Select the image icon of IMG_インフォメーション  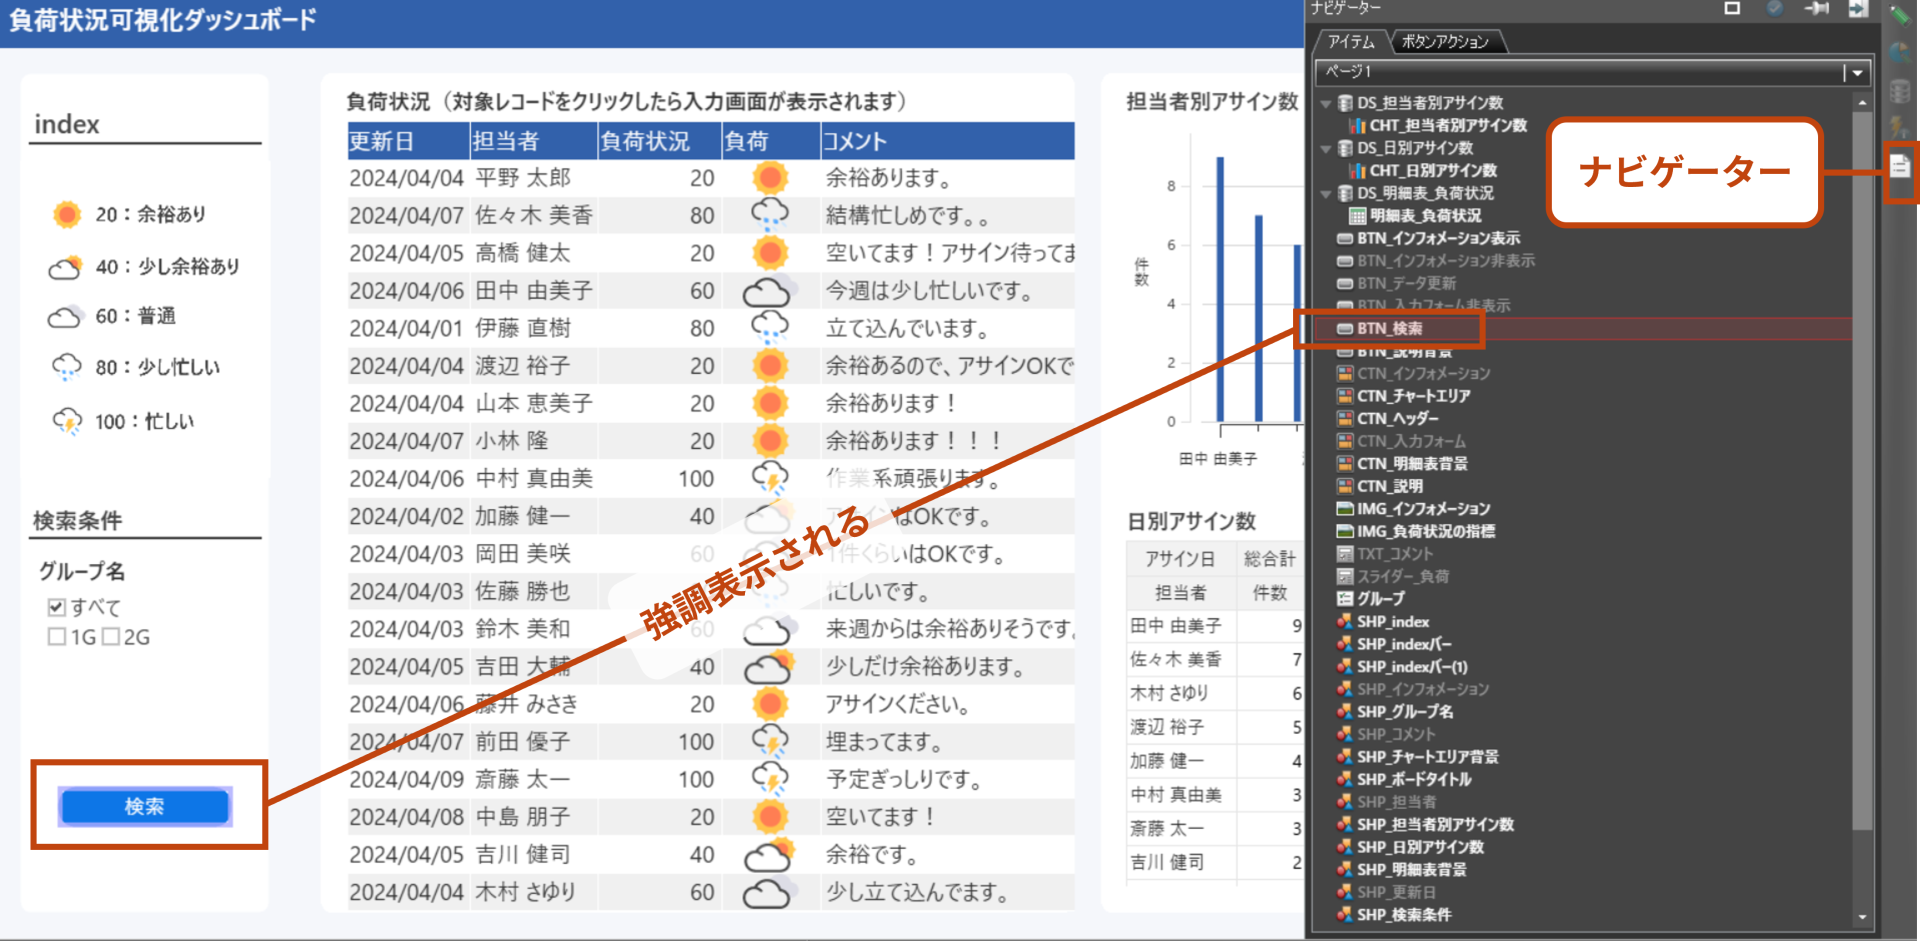click(1346, 509)
